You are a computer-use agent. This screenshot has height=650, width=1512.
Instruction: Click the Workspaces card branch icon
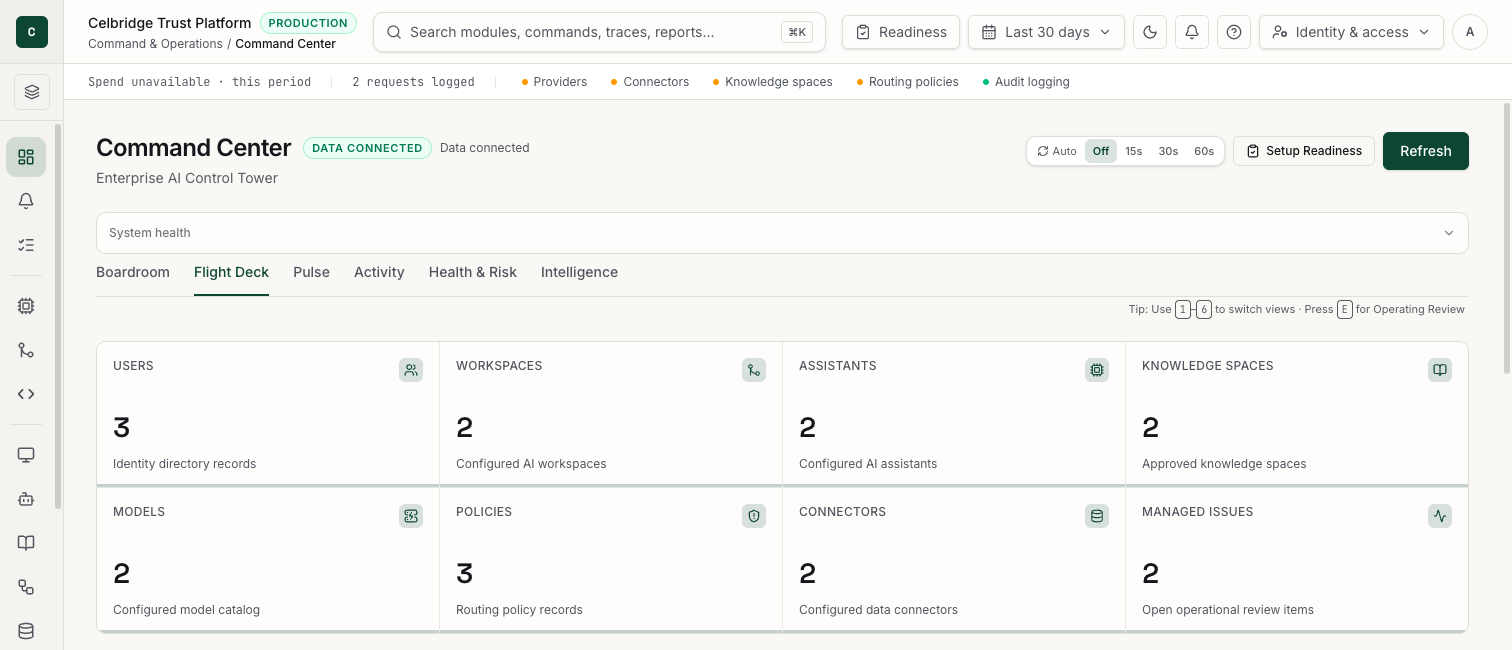coord(754,370)
